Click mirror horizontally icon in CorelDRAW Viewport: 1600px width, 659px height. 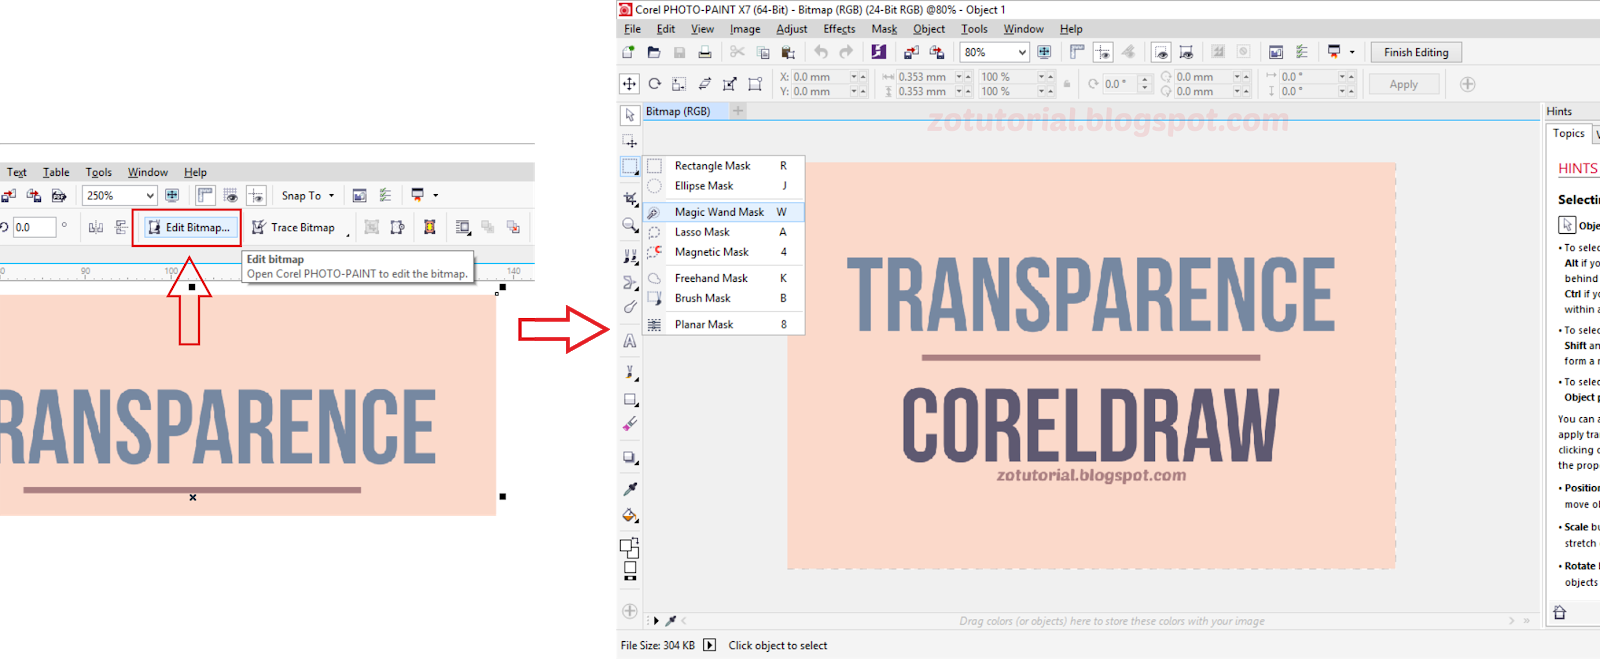[x=96, y=227]
